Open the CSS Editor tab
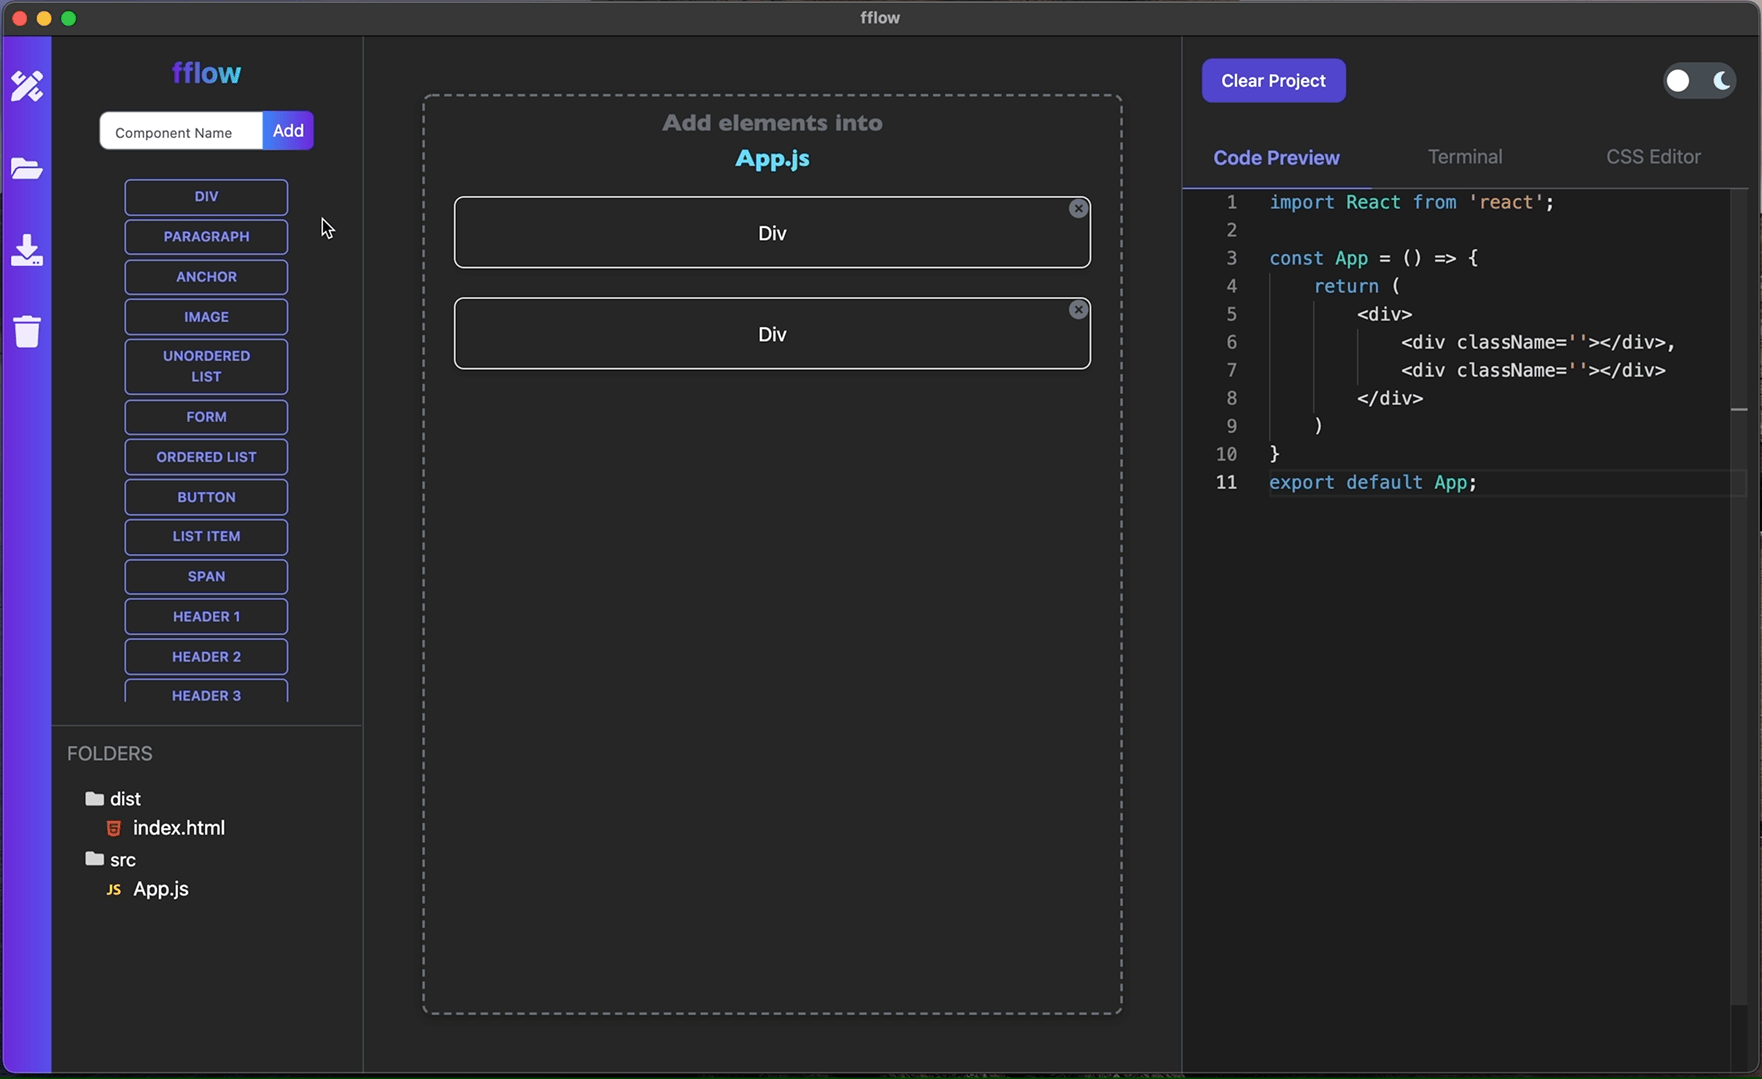The width and height of the screenshot is (1762, 1079). (1653, 157)
